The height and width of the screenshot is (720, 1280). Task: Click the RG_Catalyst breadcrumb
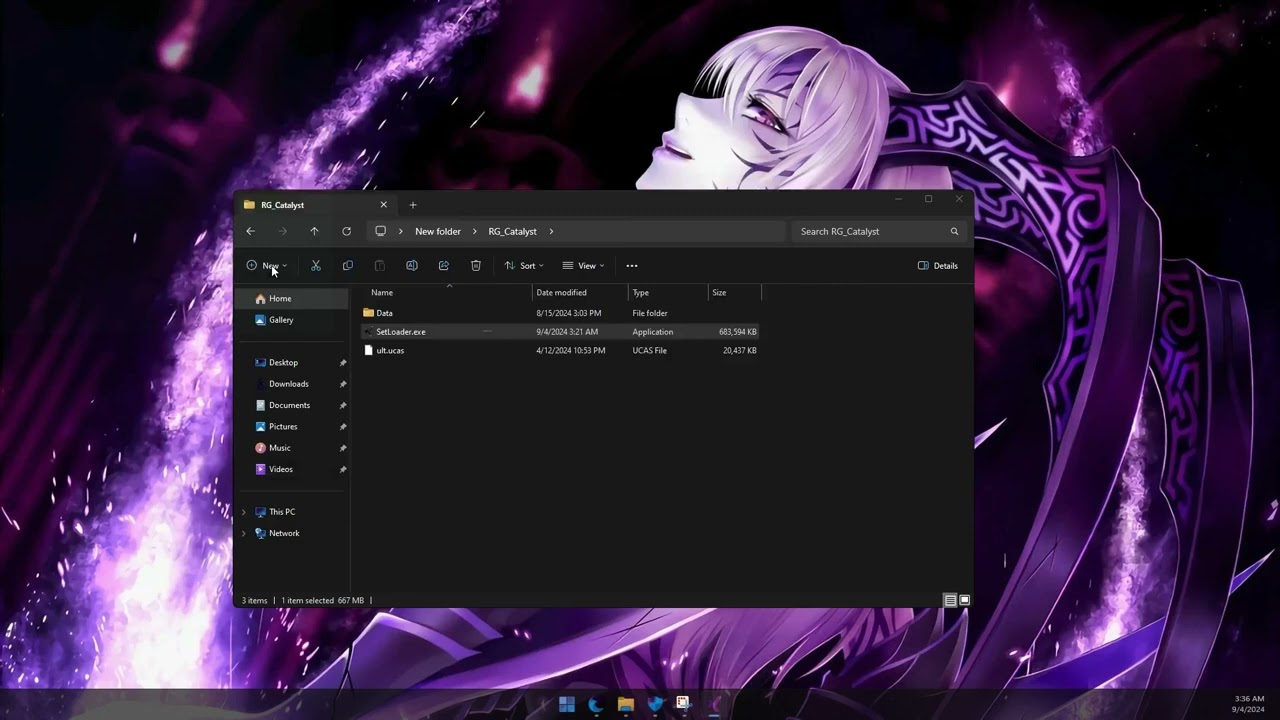(513, 231)
